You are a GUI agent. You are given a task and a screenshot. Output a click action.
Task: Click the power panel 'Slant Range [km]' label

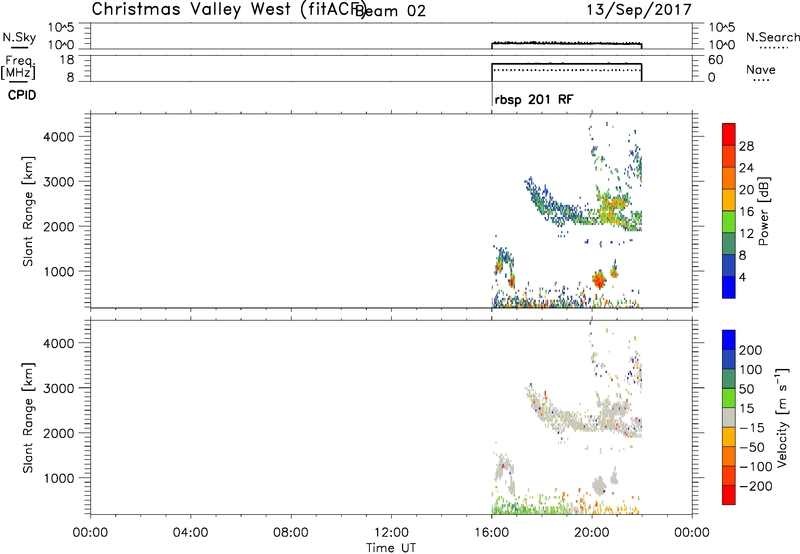[x=28, y=211]
